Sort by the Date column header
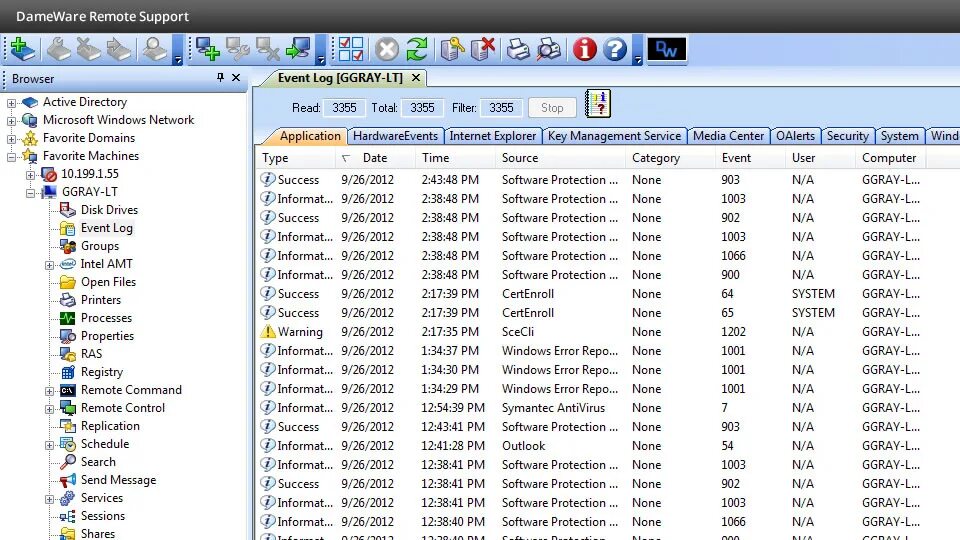This screenshot has height=540, width=960. 375,158
